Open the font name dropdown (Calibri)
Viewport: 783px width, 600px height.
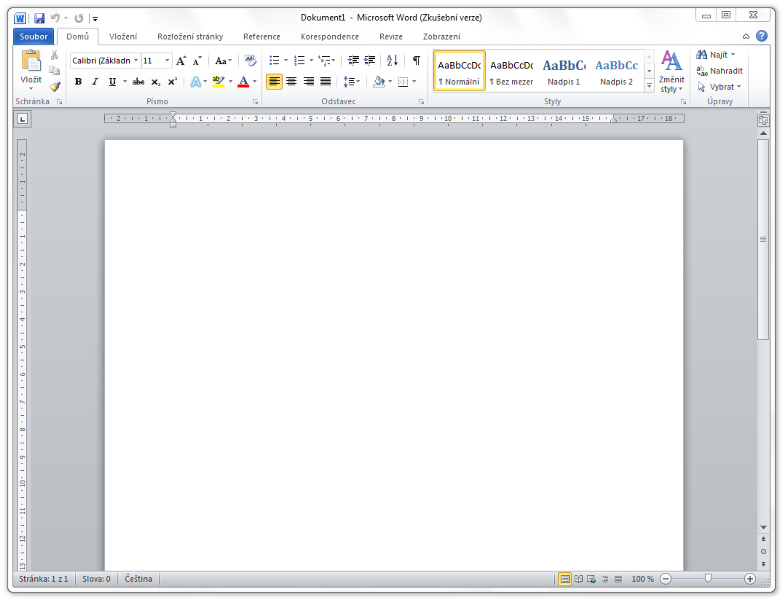click(x=136, y=60)
